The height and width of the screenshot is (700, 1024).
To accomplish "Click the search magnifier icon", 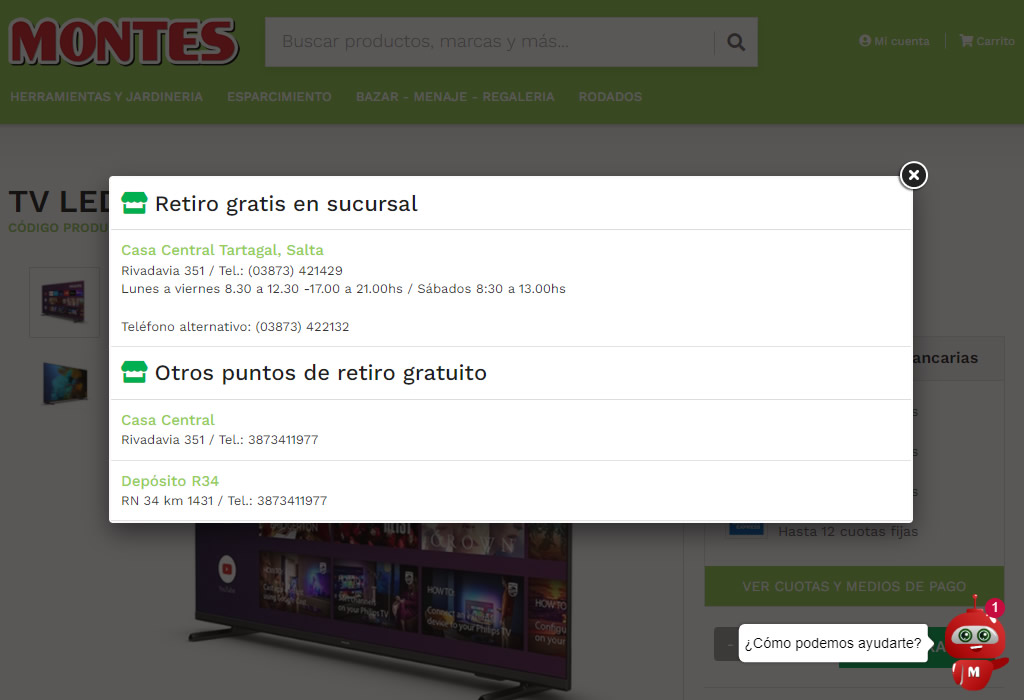I will pos(736,42).
